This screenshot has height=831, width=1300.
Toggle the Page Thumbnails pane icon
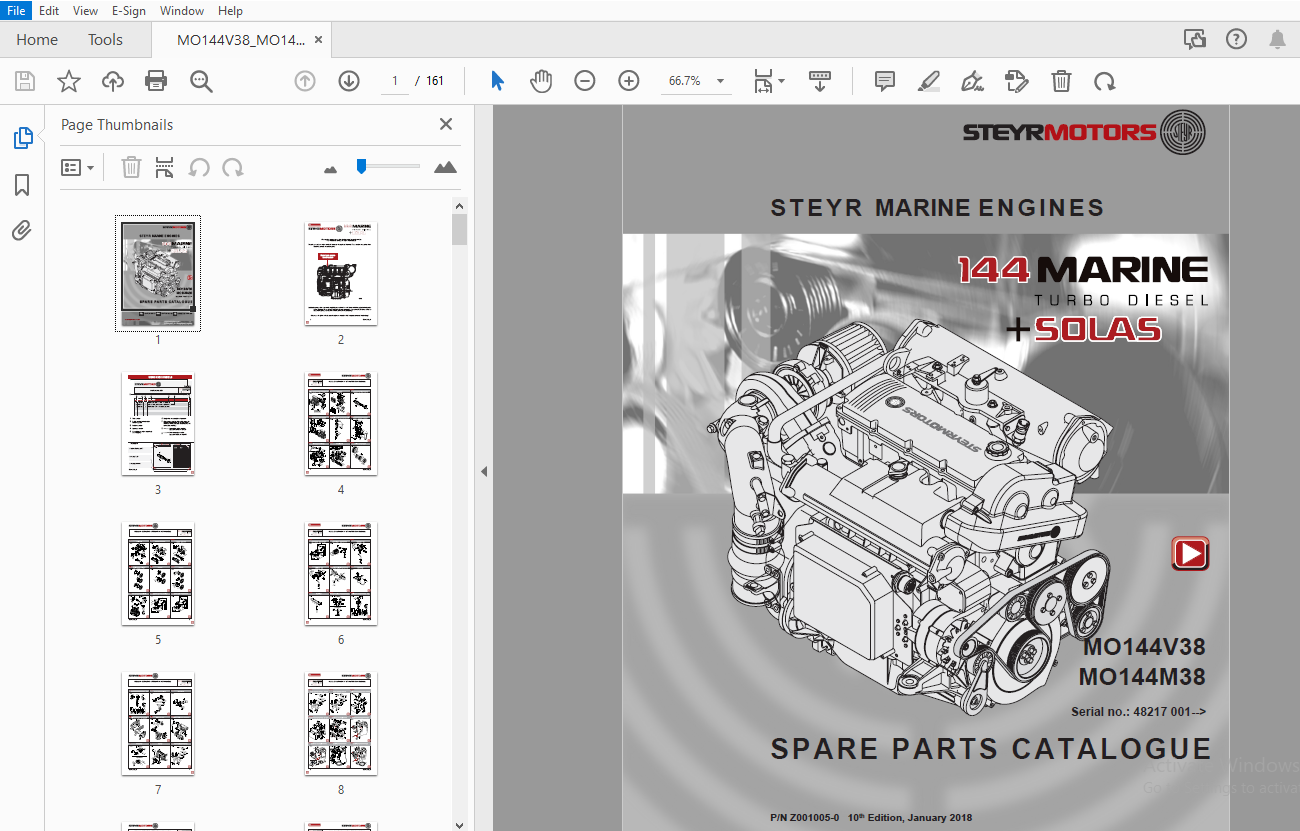22,138
